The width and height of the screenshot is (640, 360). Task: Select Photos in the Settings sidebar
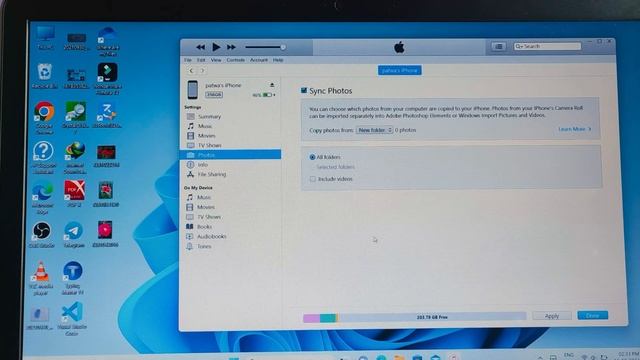[230, 155]
